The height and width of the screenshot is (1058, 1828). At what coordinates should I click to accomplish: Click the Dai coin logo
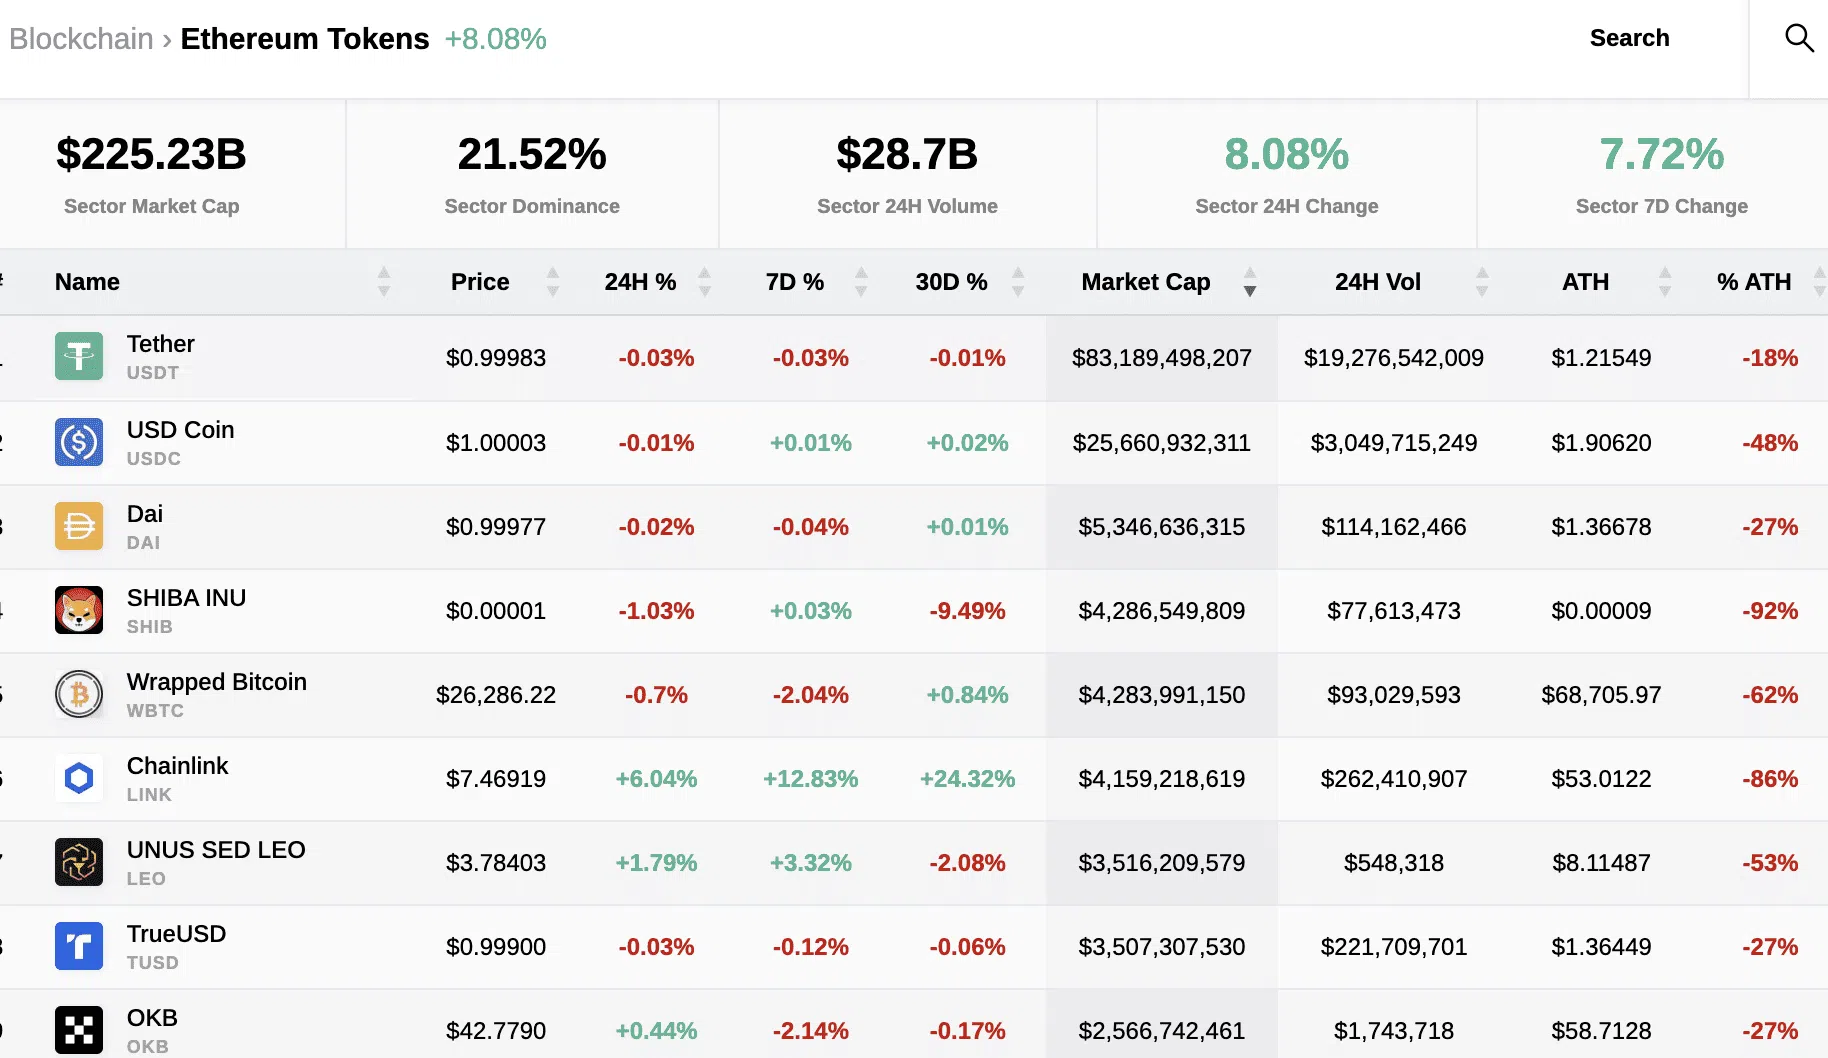coord(79,526)
